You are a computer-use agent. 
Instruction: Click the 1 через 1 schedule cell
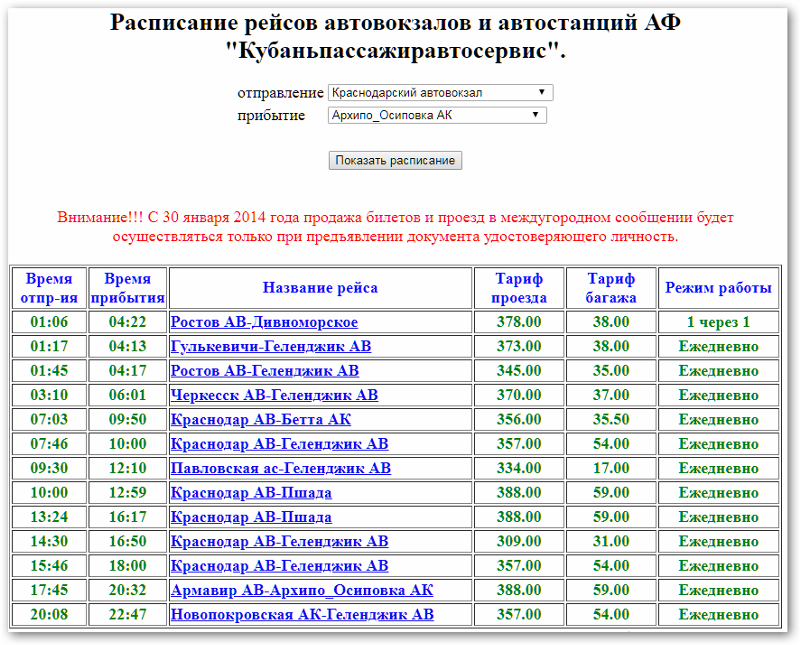[x=718, y=322]
